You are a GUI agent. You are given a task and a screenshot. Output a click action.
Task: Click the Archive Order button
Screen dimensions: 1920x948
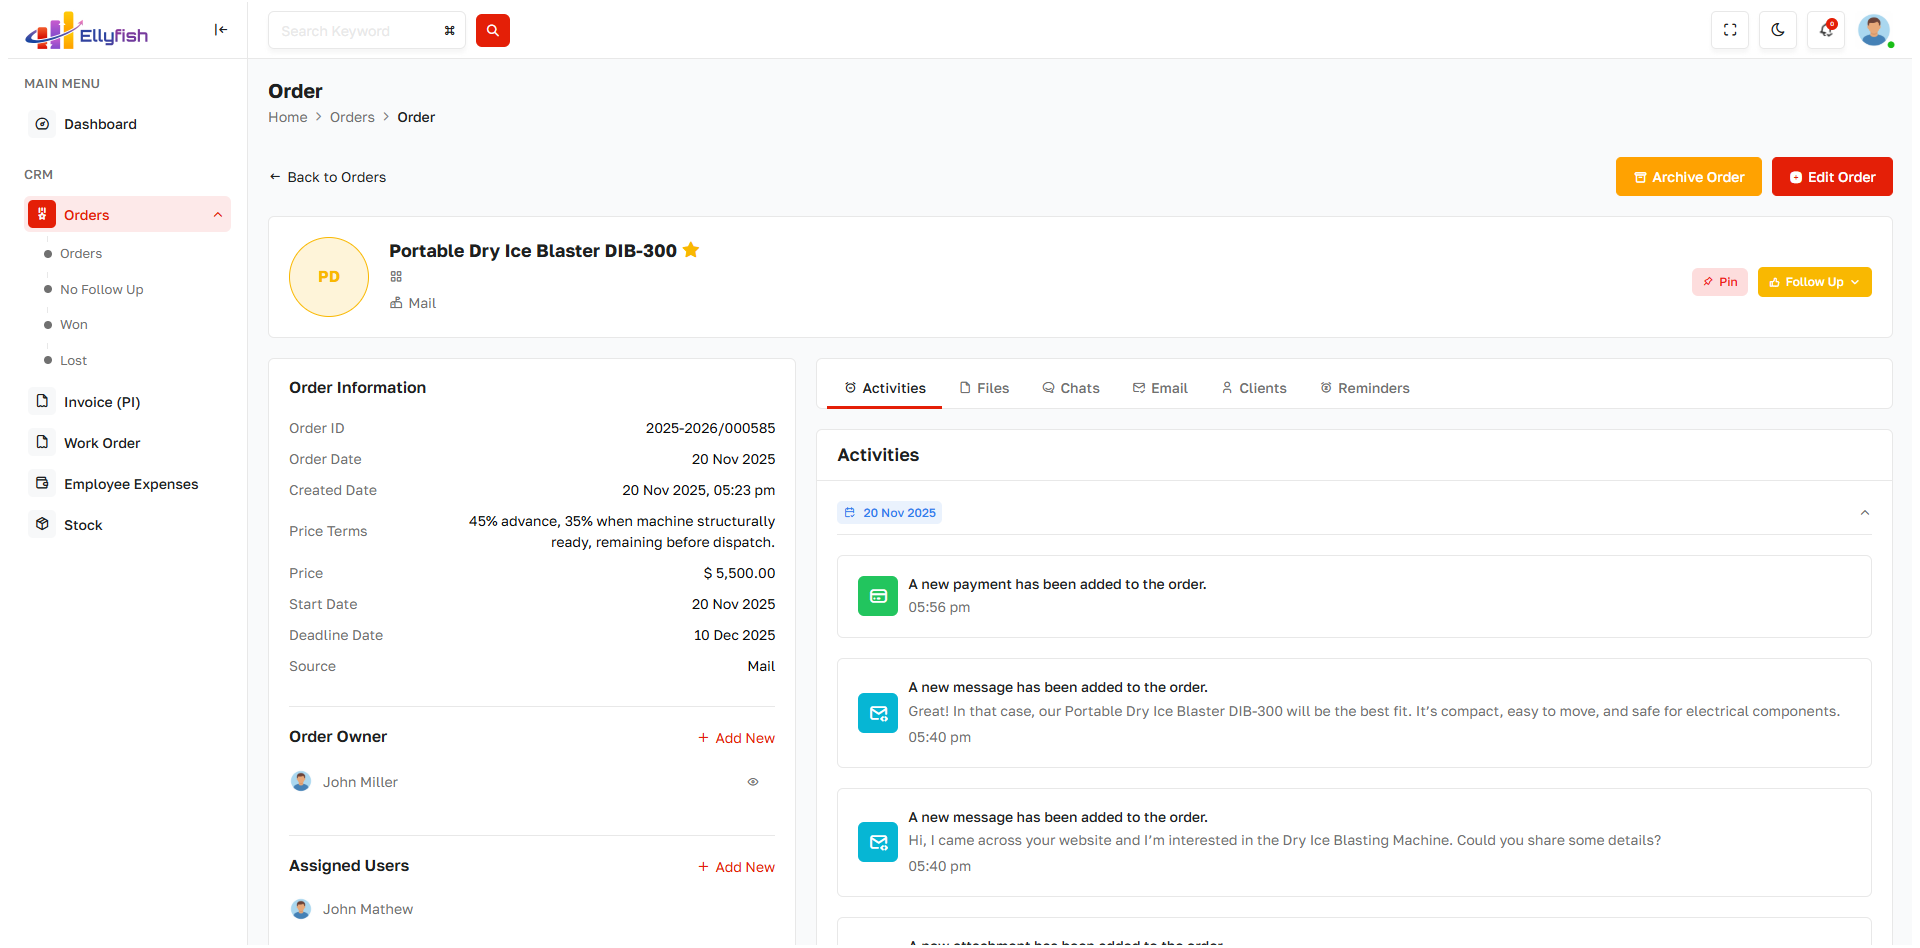(1688, 177)
